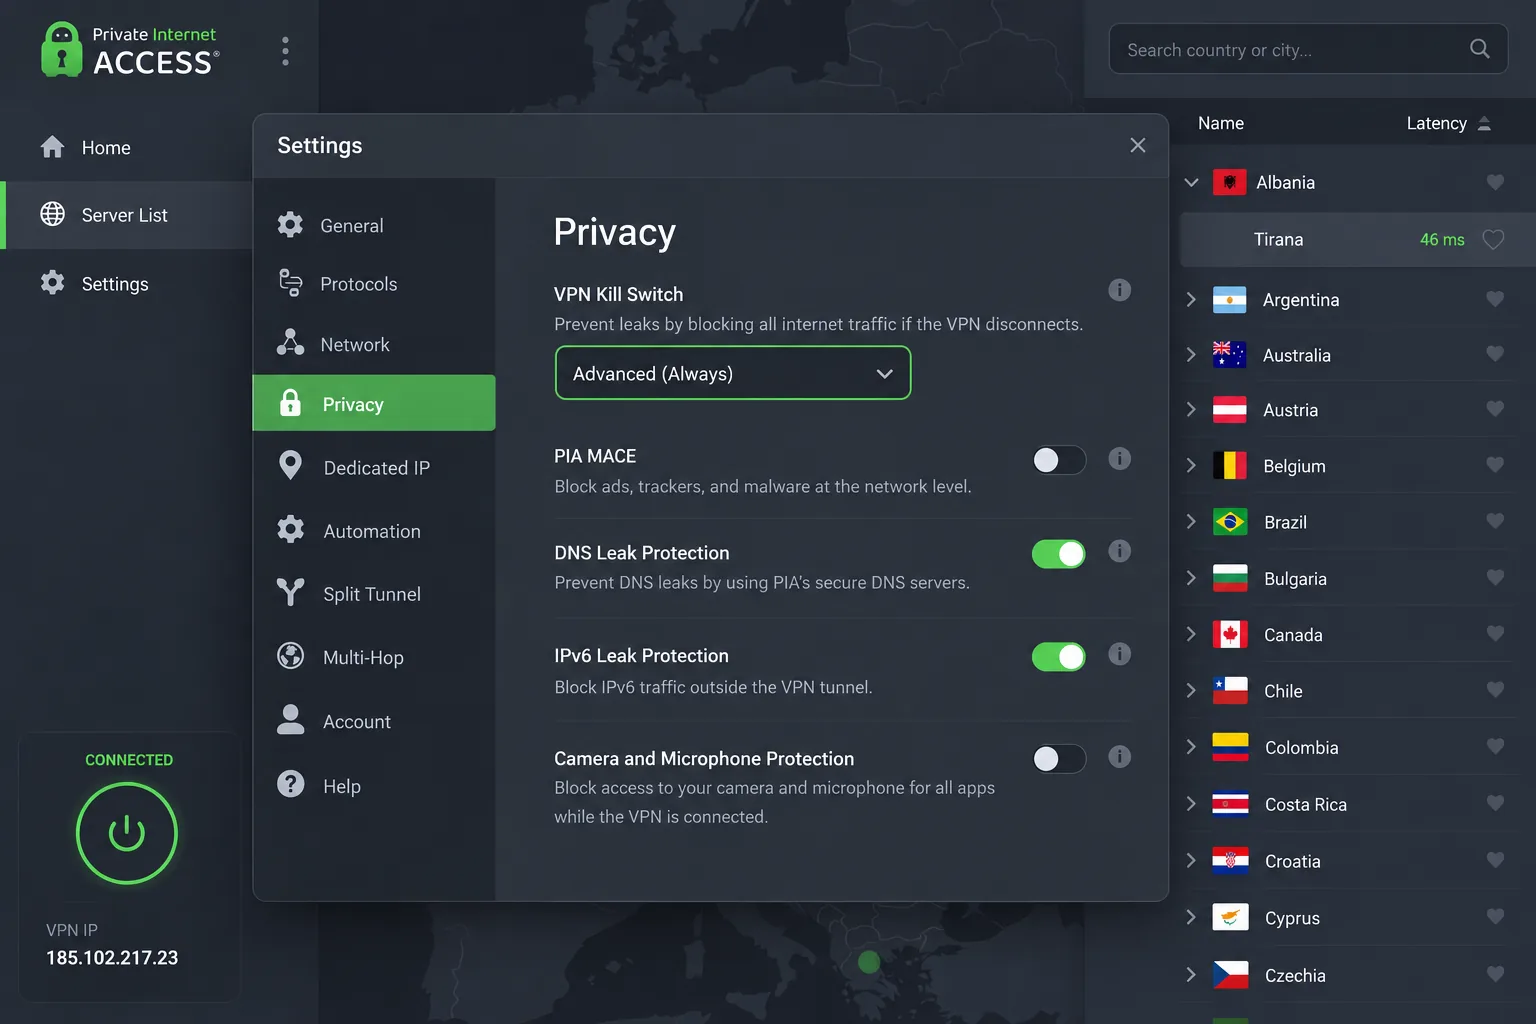
Task: Open the Split Tunnel settings tab
Action: (374, 593)
